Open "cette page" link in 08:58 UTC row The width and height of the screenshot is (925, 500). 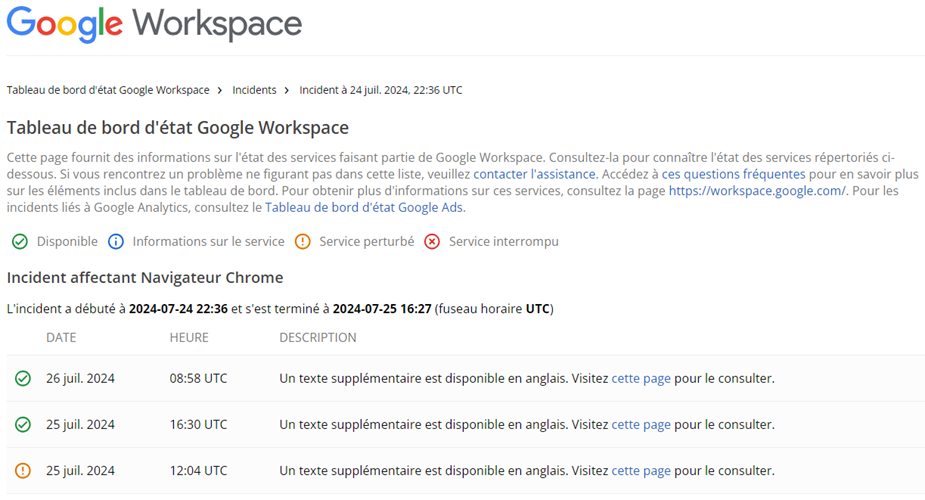[641, 379]
